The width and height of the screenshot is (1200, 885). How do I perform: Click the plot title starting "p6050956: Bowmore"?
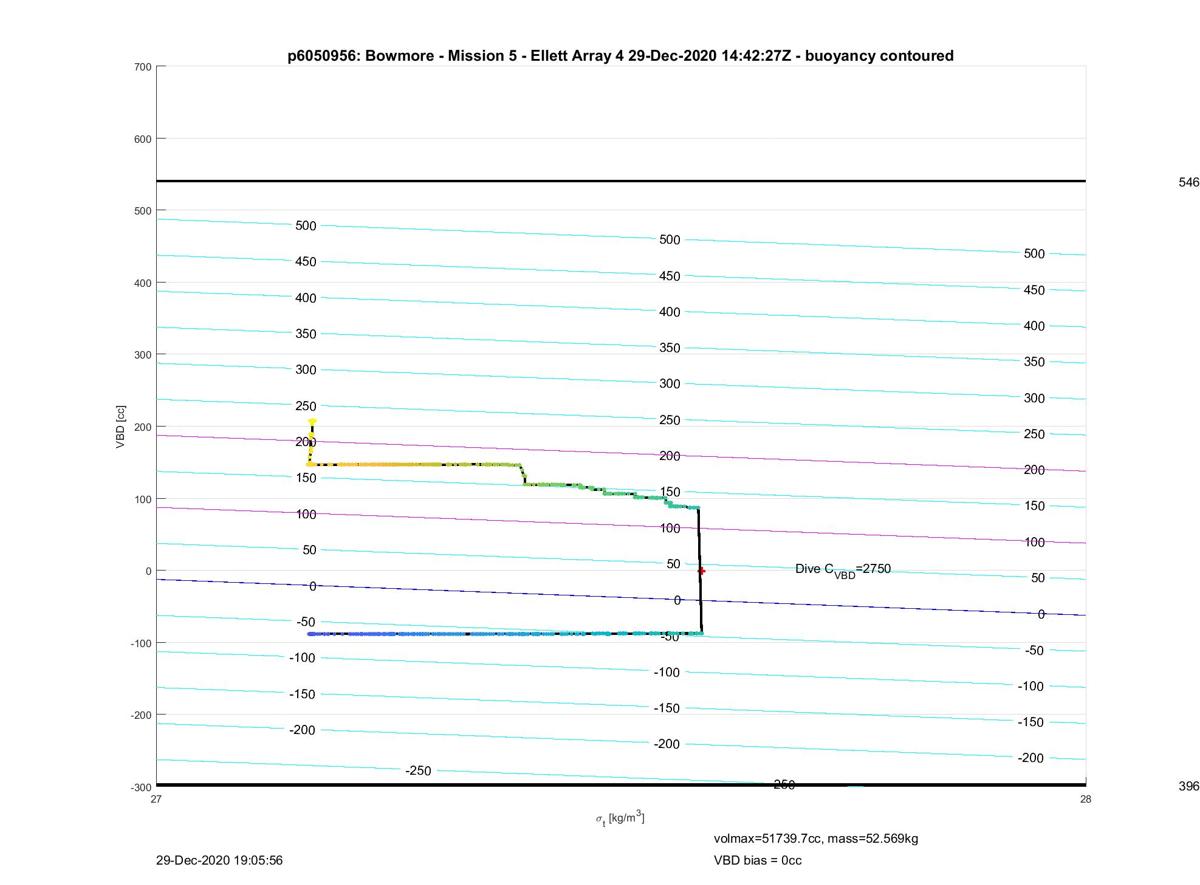(620, 56)
